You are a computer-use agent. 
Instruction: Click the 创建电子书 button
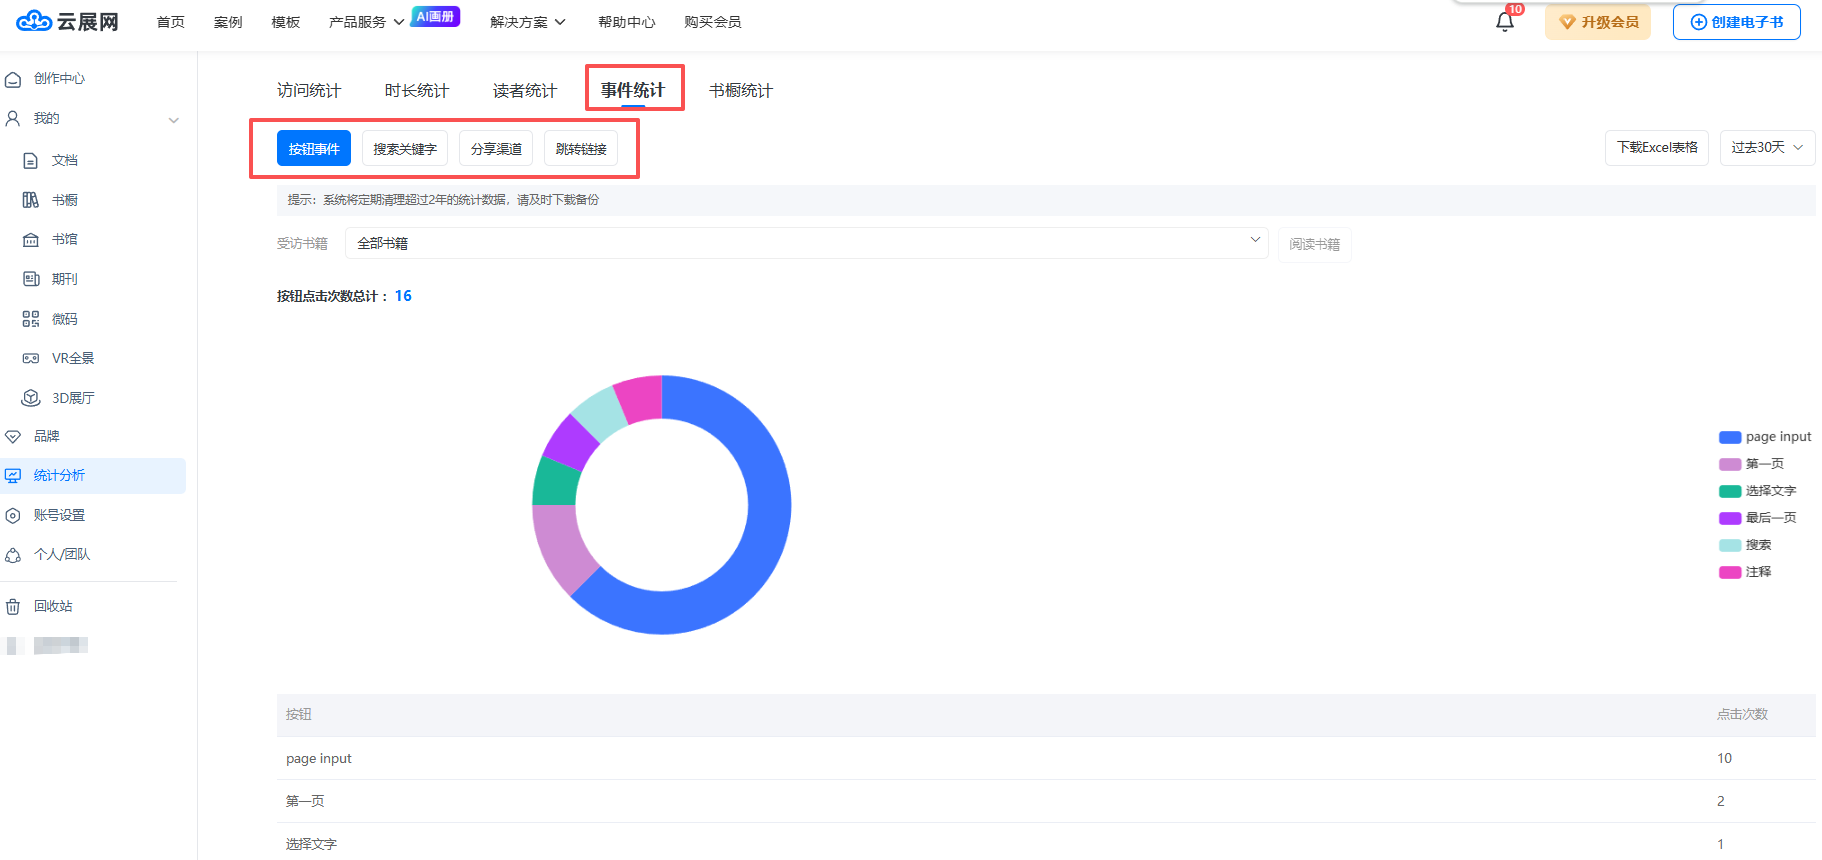pos(1736,22)
